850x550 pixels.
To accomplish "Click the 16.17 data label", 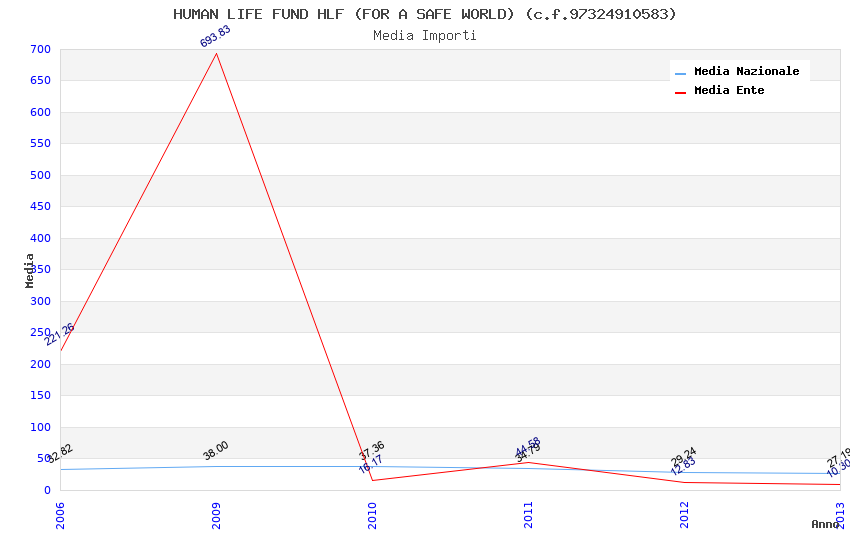I will (370, 464).
